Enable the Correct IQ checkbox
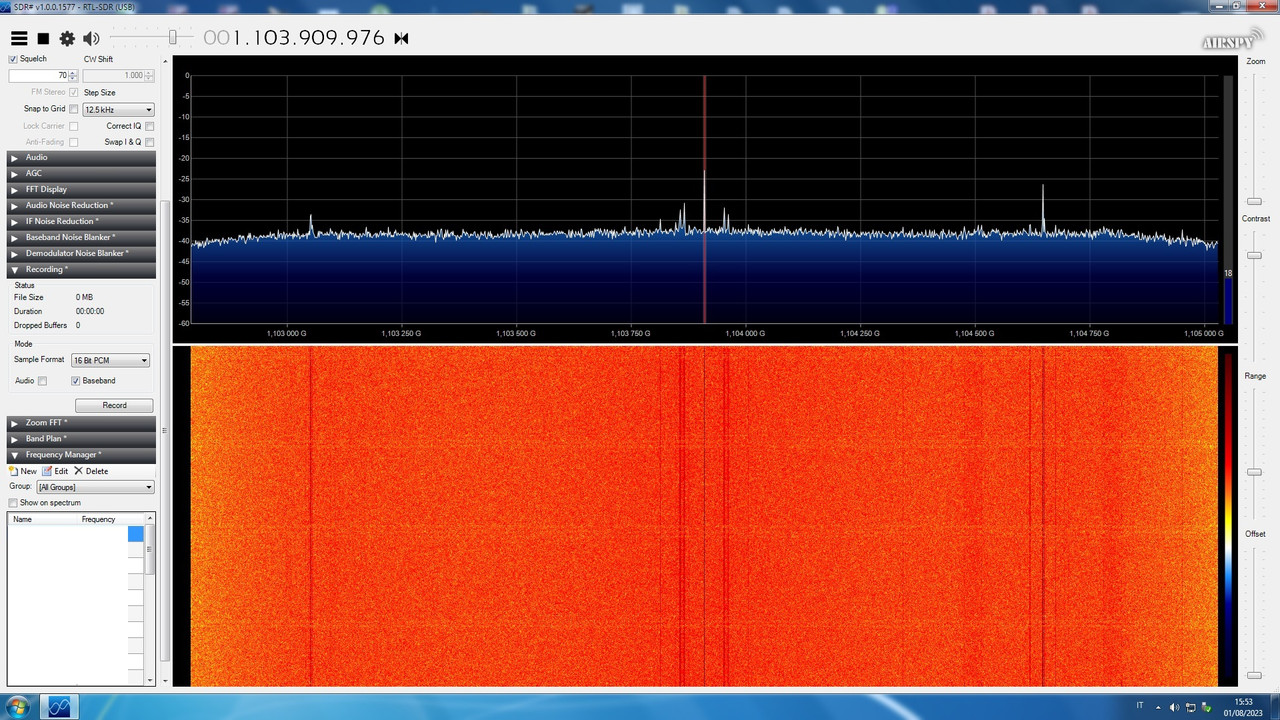 pyautogui.click(x=149, y=126)
